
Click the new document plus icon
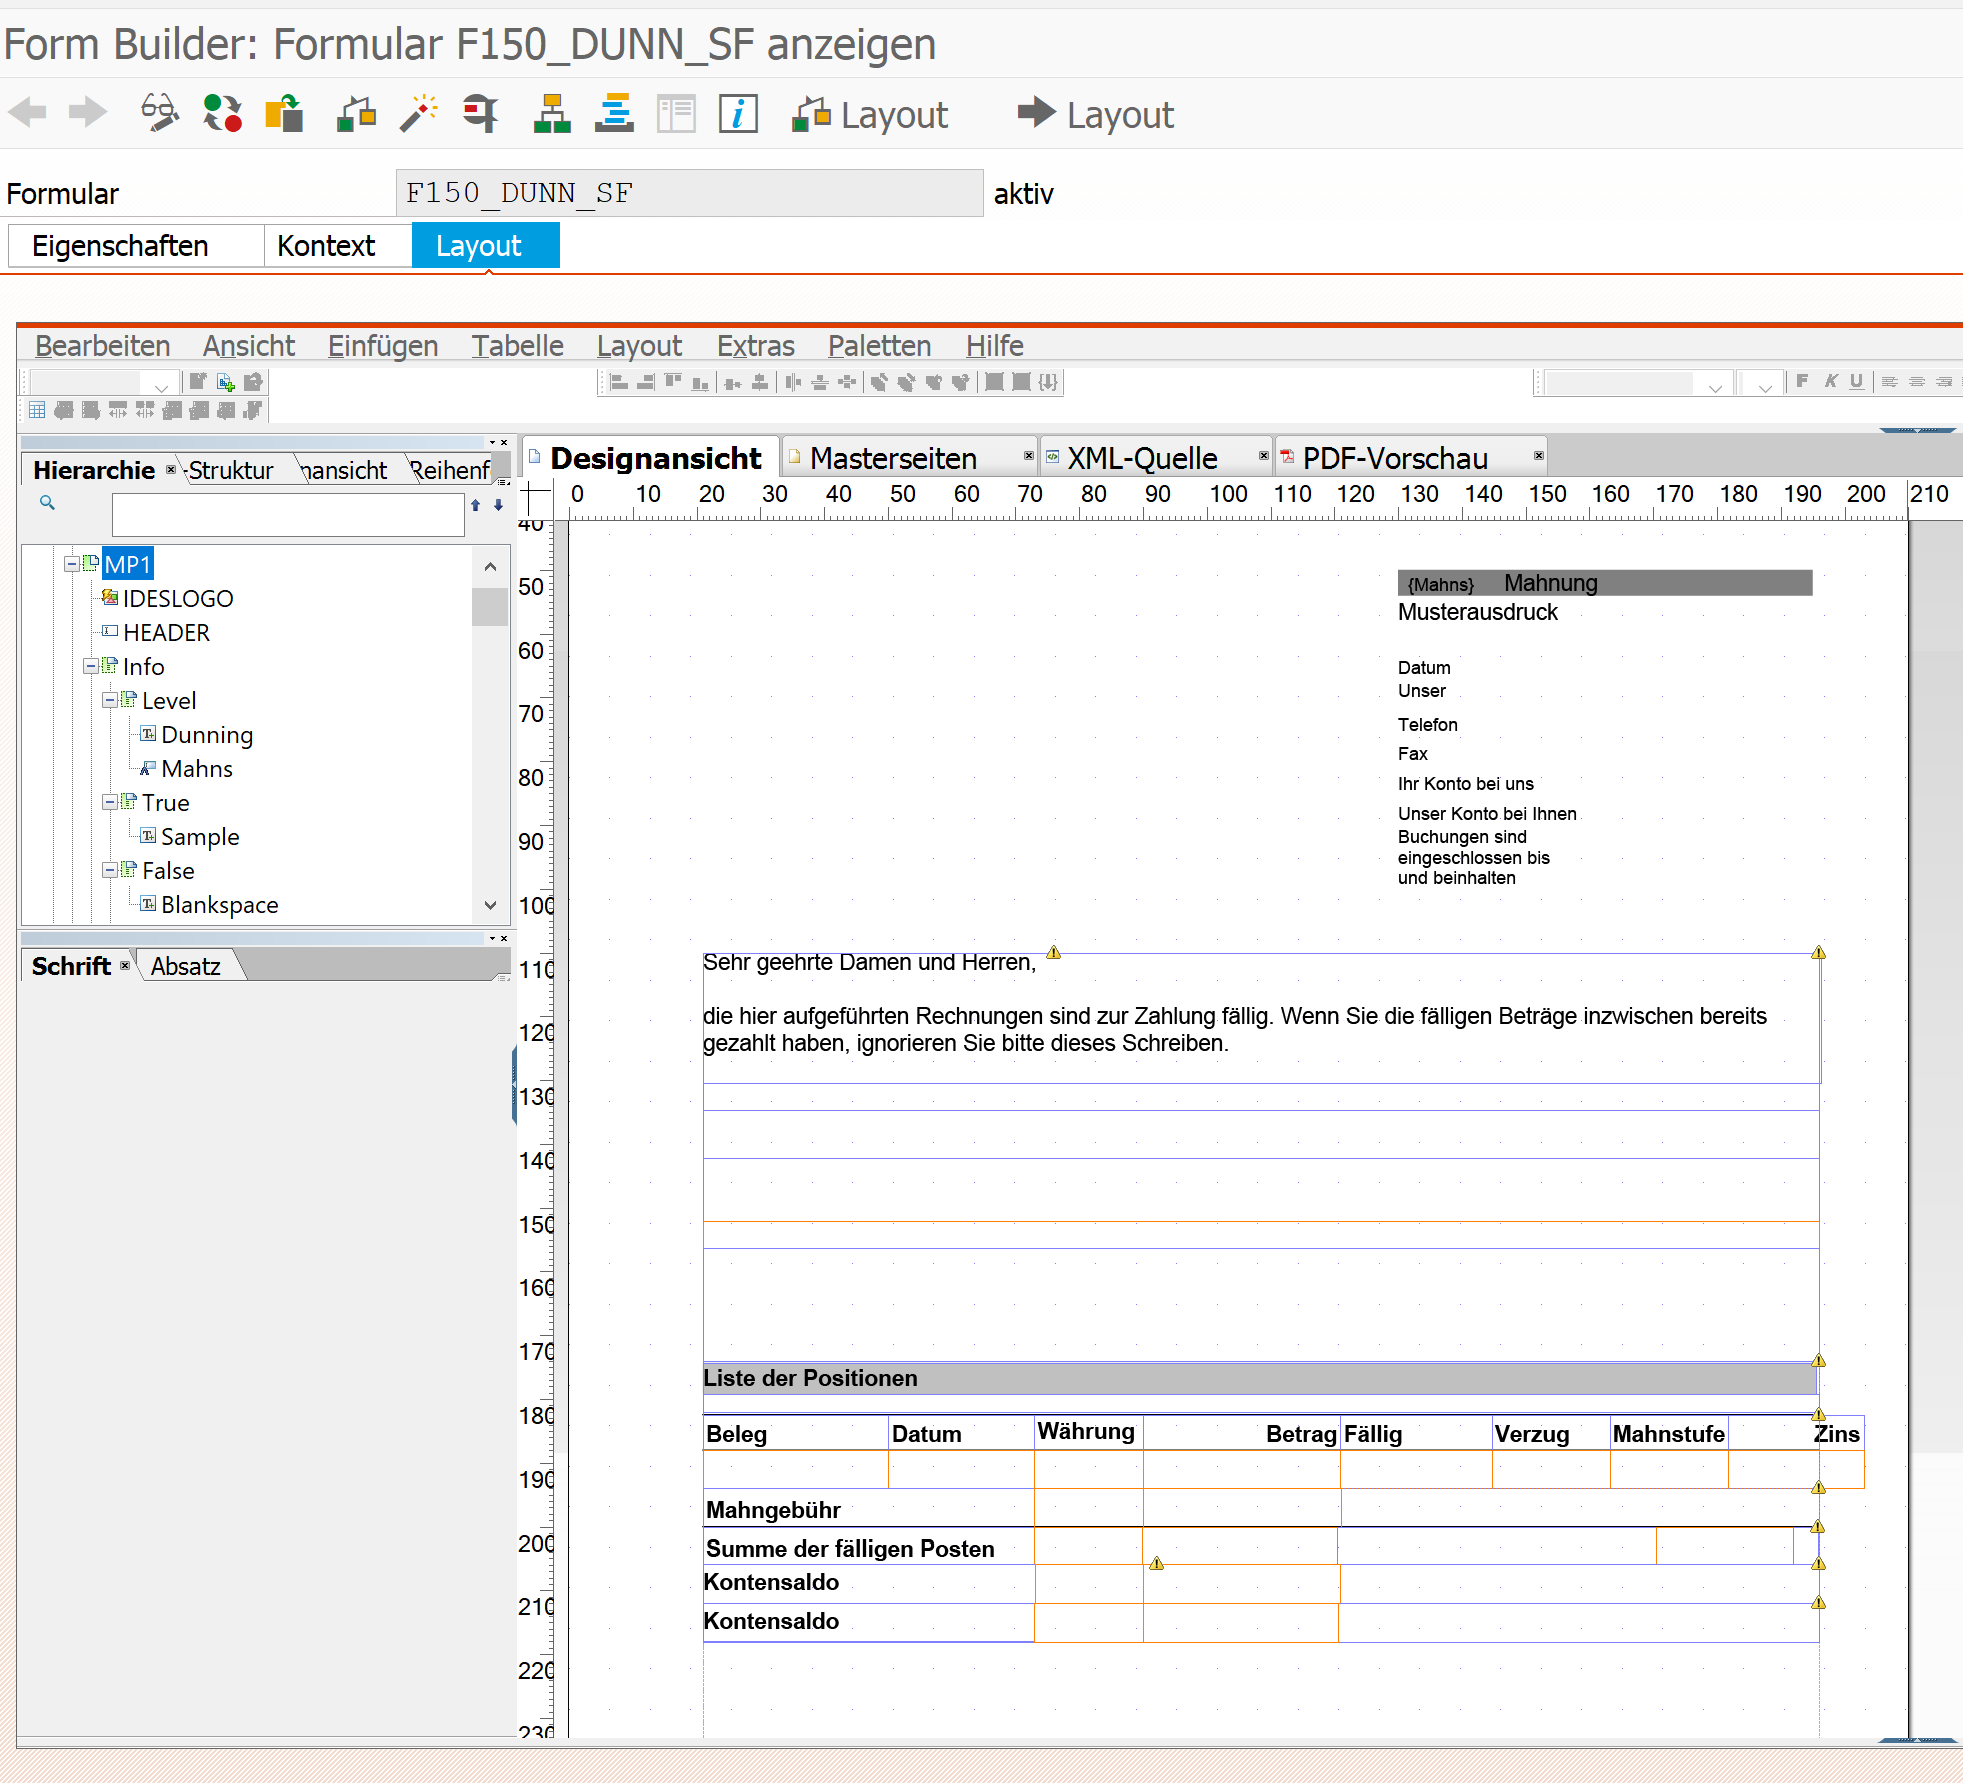point(226,383)
